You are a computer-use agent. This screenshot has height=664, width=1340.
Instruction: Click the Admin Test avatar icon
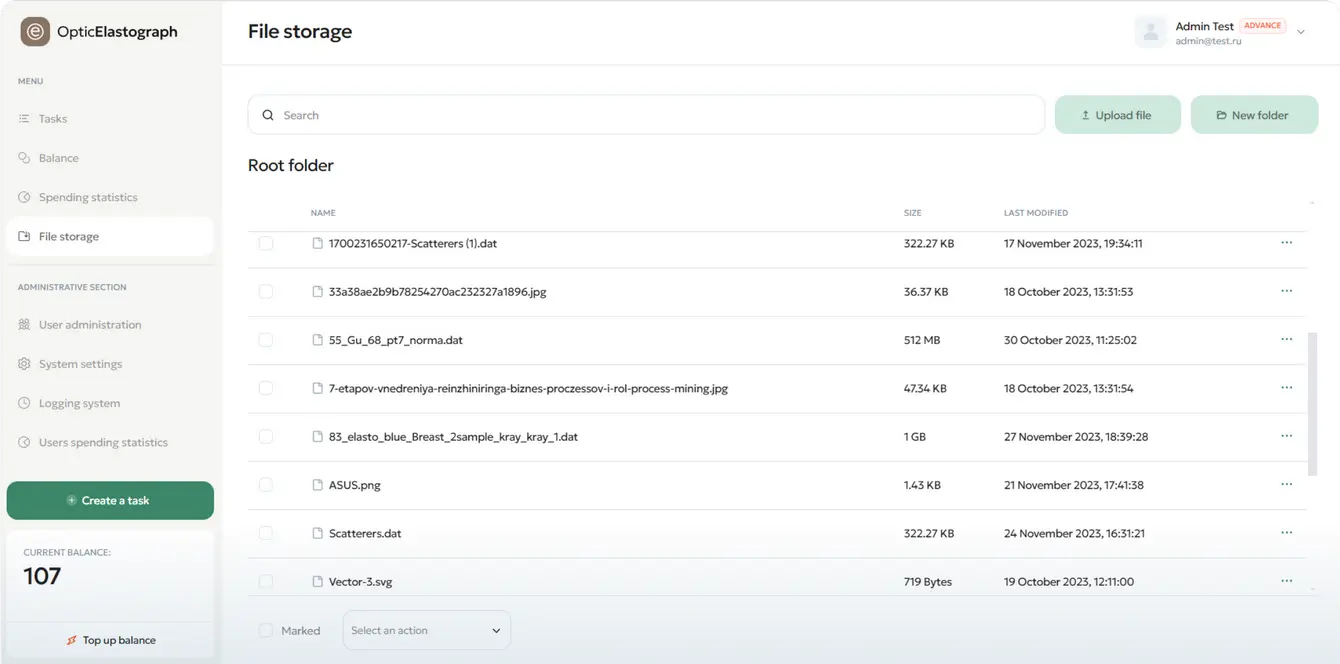coord(1150,32)
